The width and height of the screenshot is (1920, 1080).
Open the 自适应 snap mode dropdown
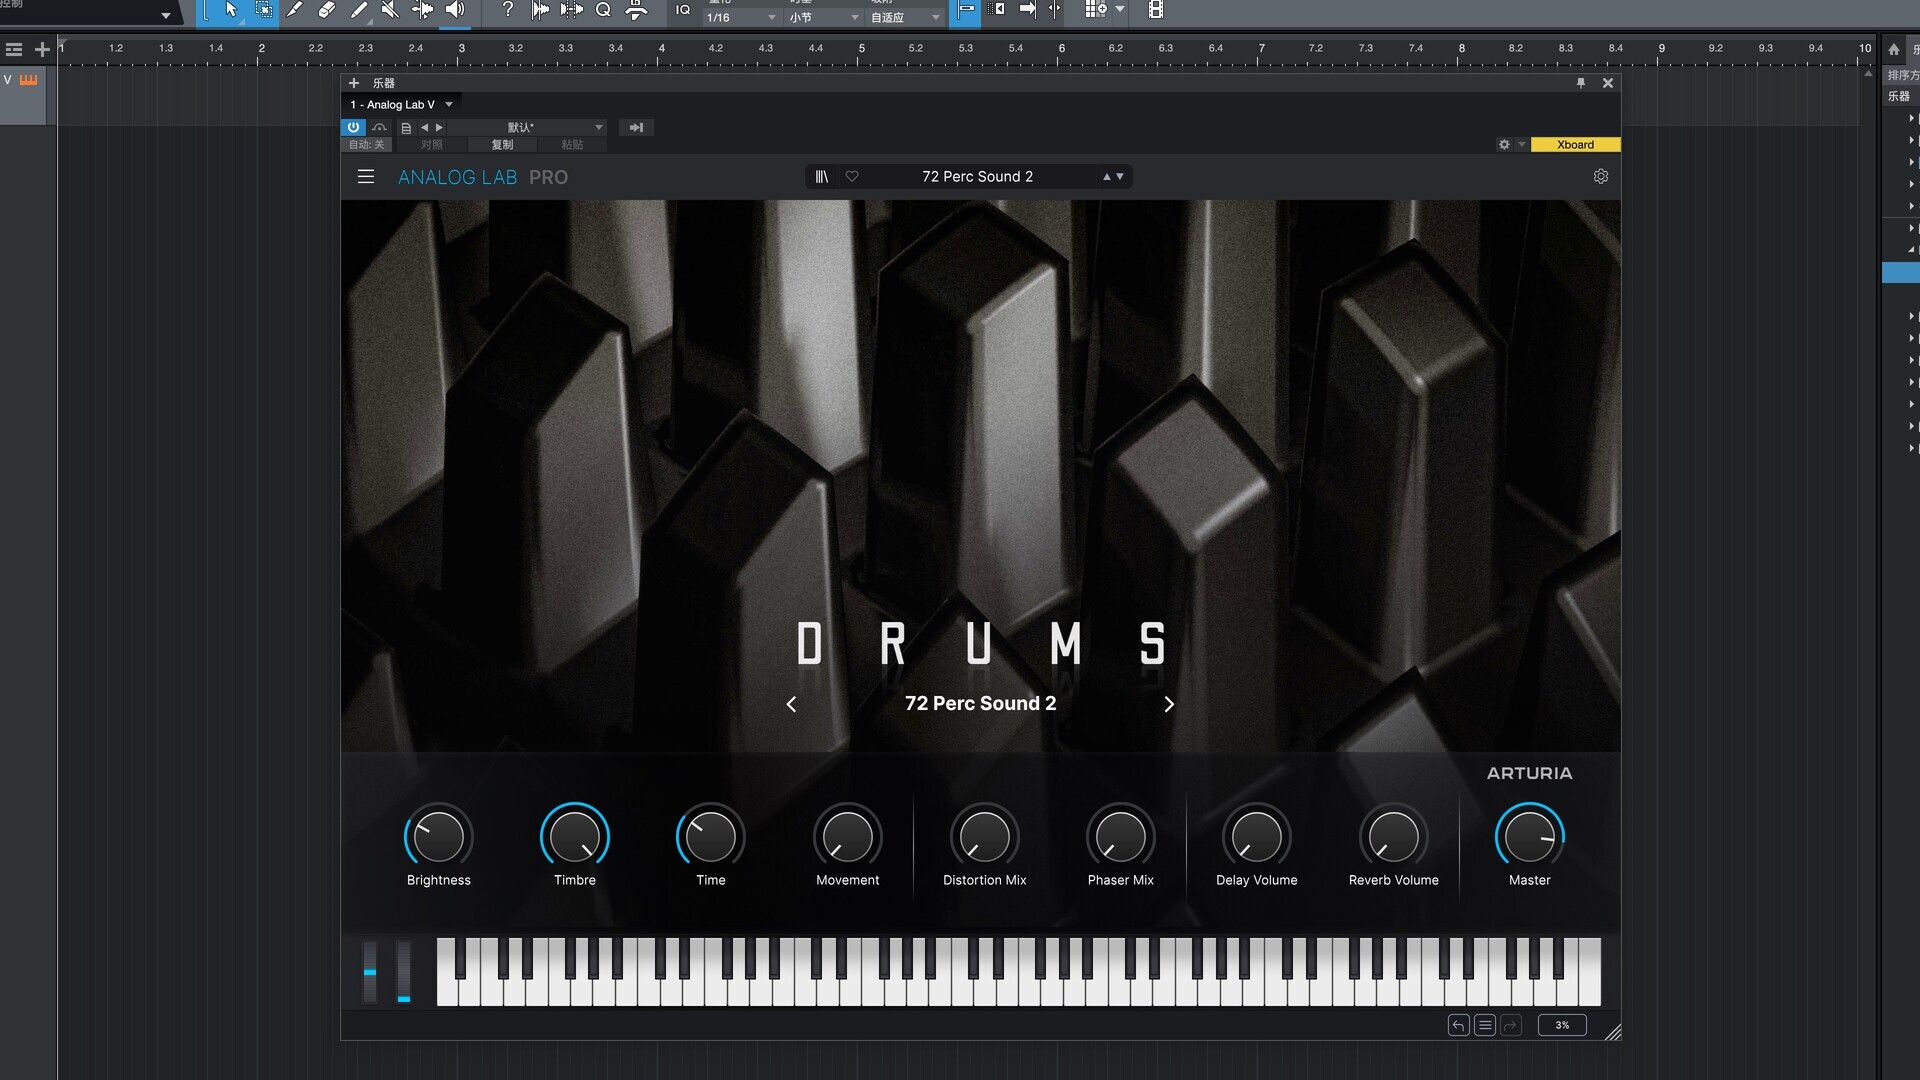(905, 17)
